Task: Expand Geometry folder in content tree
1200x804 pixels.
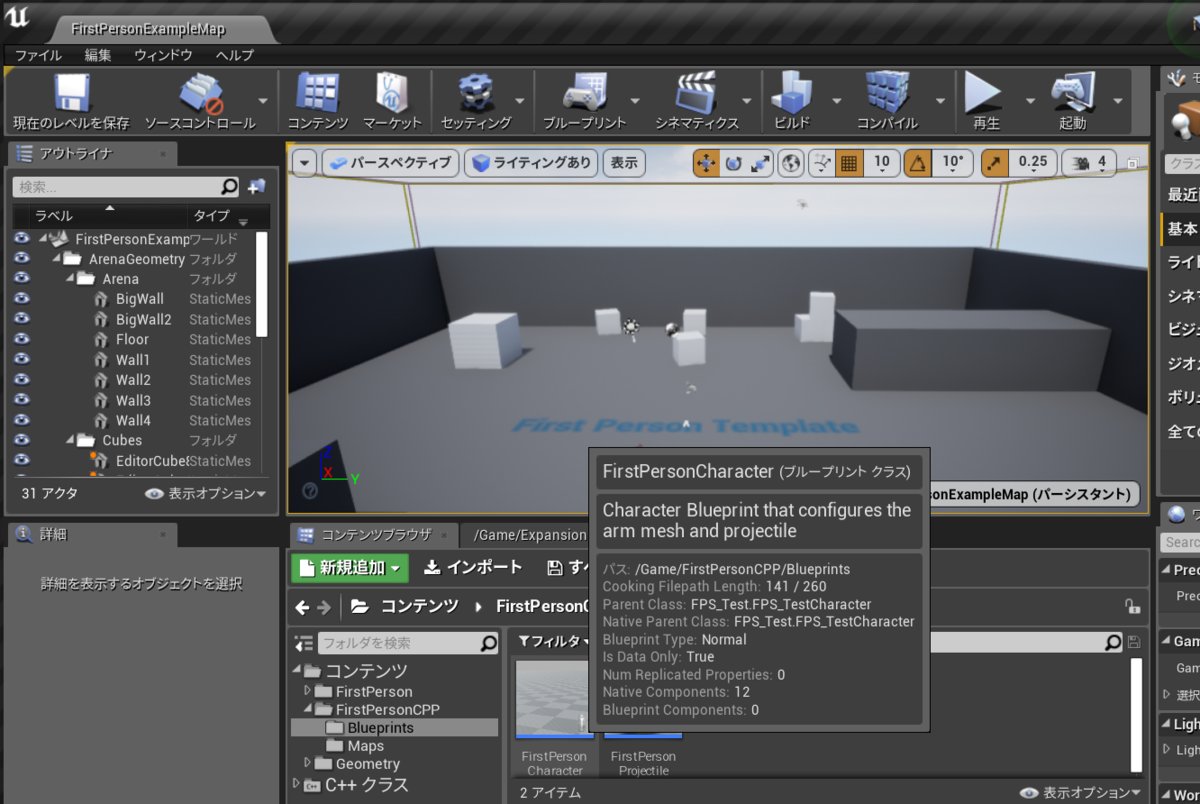Action: pyautogui.click(x=308, y=763)
